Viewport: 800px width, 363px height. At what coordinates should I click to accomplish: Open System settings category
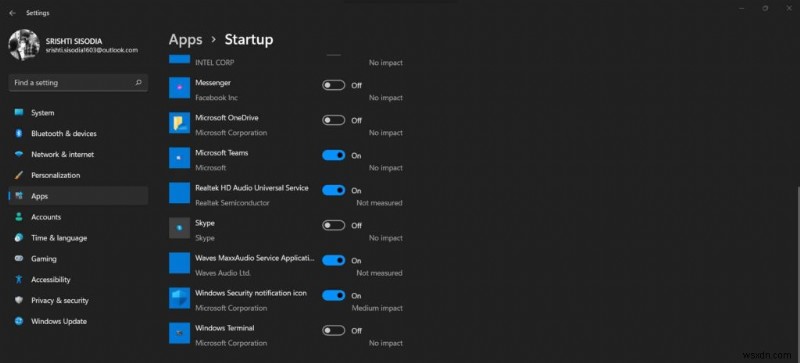point(78,112)
